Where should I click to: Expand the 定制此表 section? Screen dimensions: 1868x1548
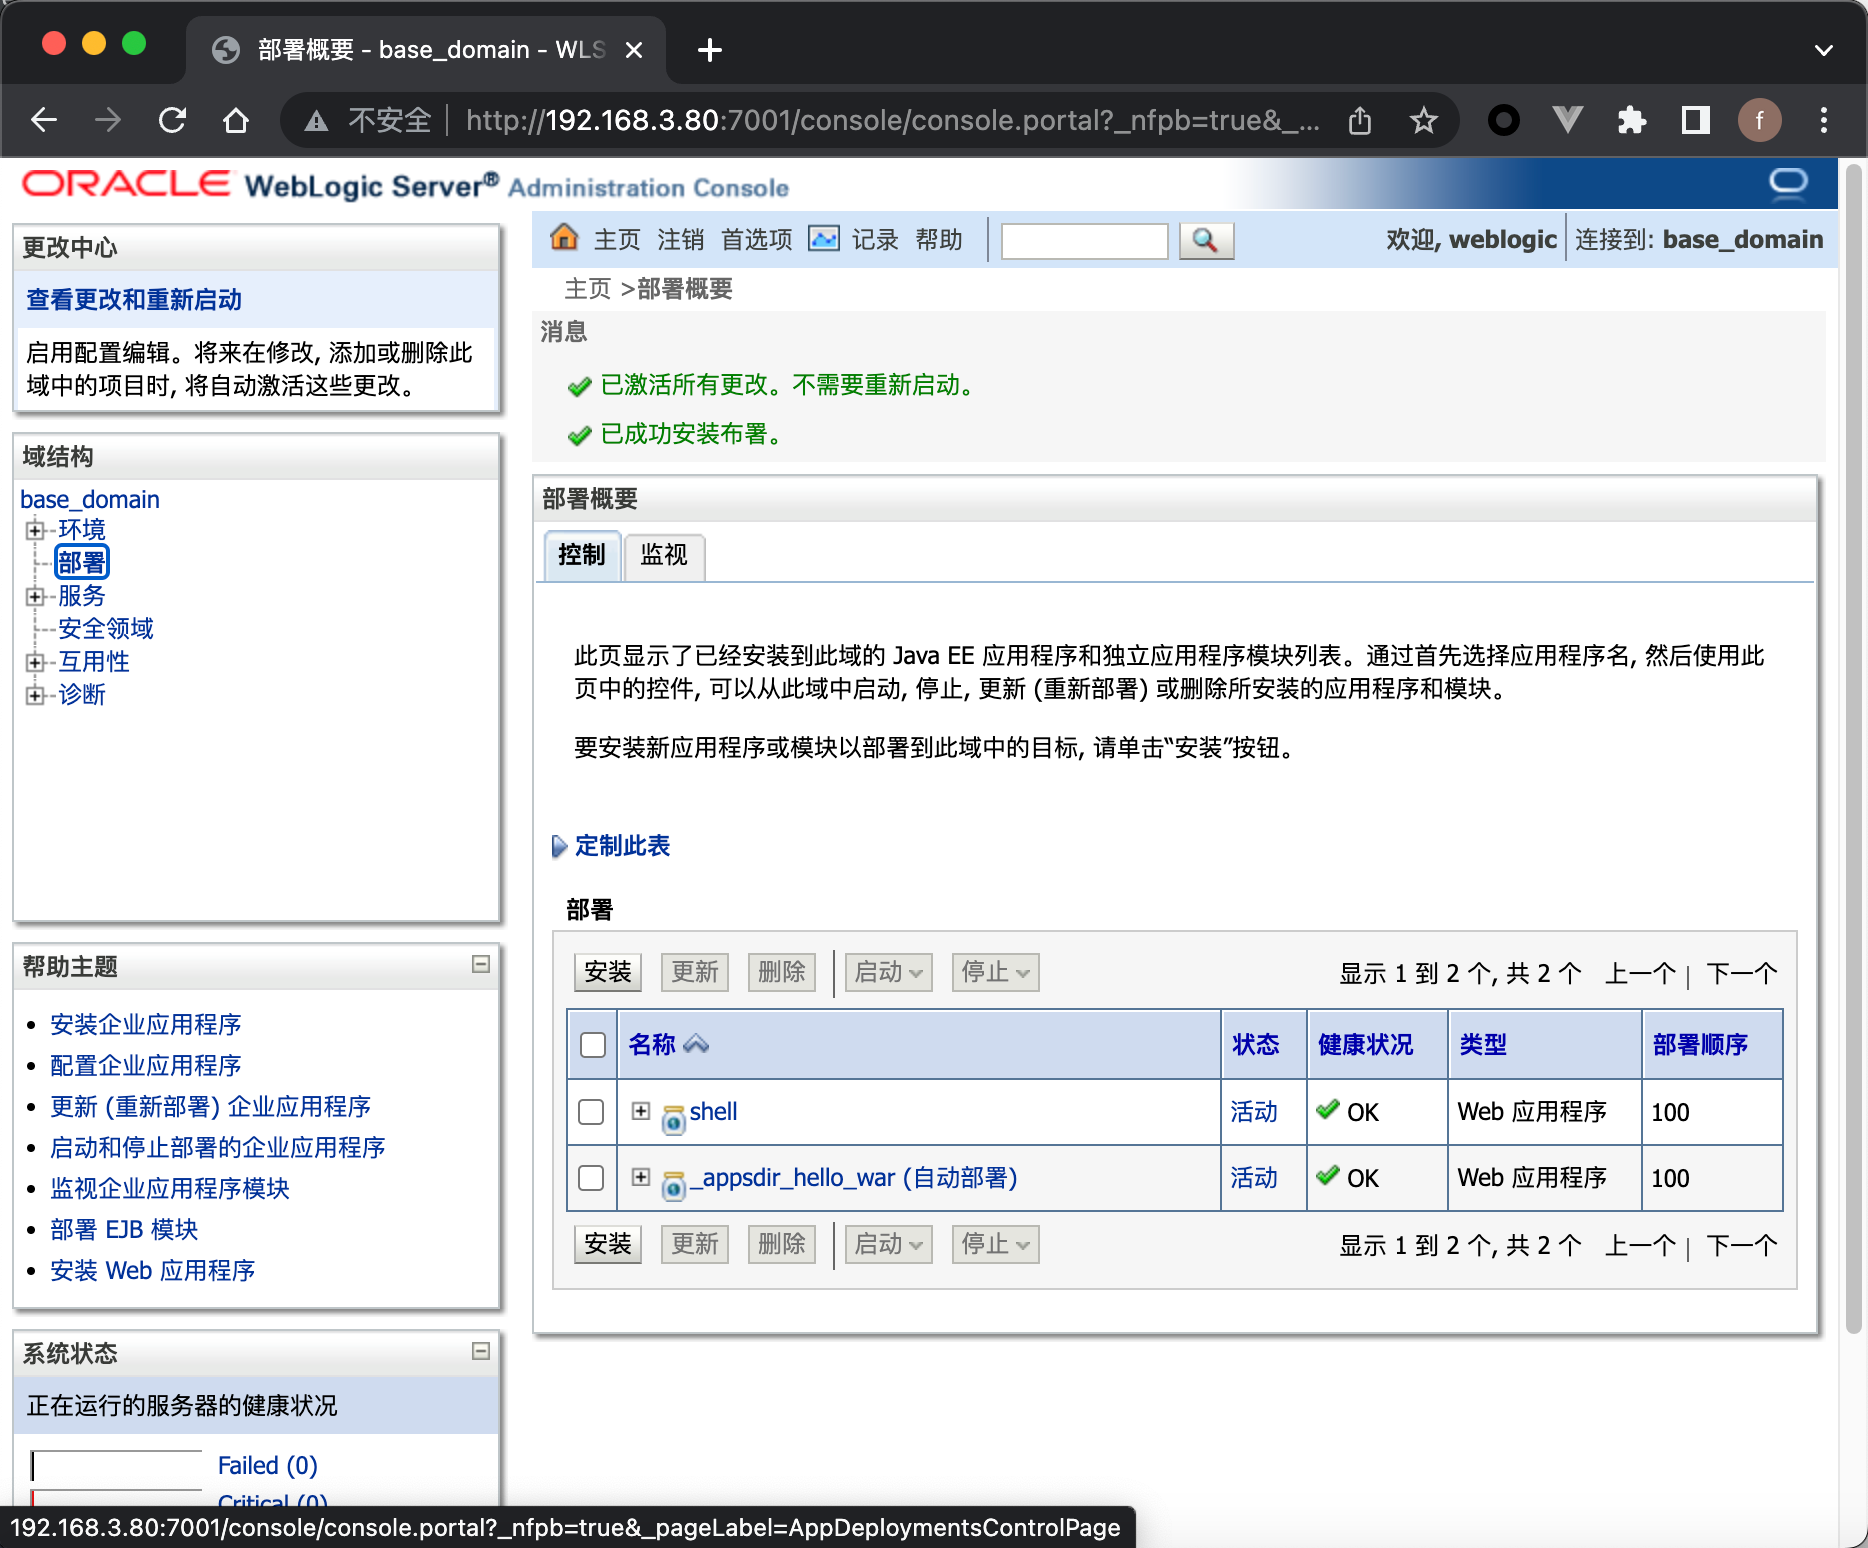[x=620, y=846]
